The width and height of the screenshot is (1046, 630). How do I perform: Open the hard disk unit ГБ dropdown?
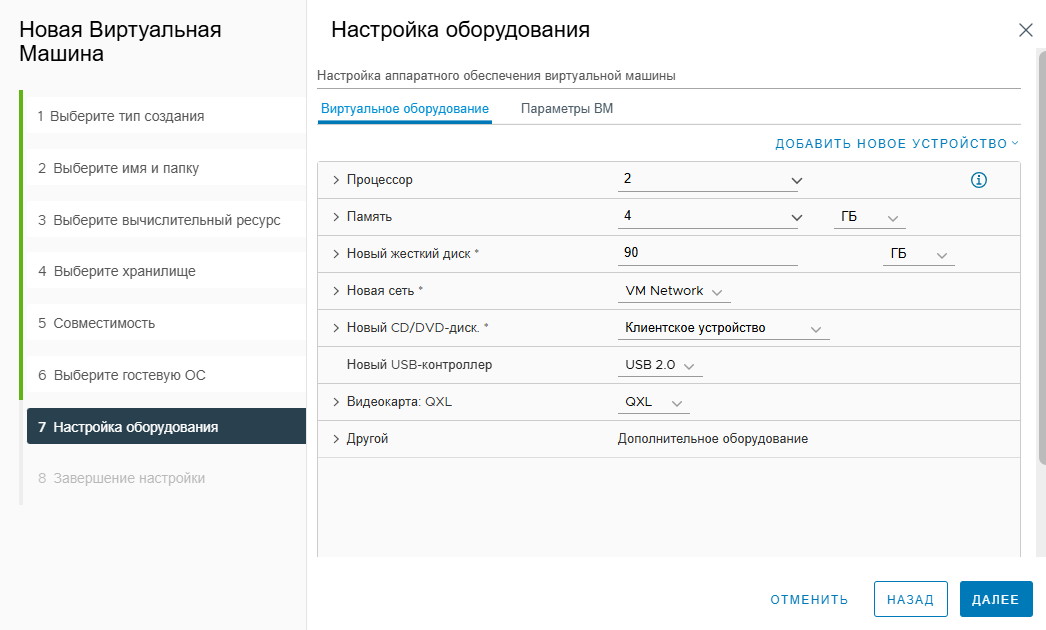click(919, 254)
